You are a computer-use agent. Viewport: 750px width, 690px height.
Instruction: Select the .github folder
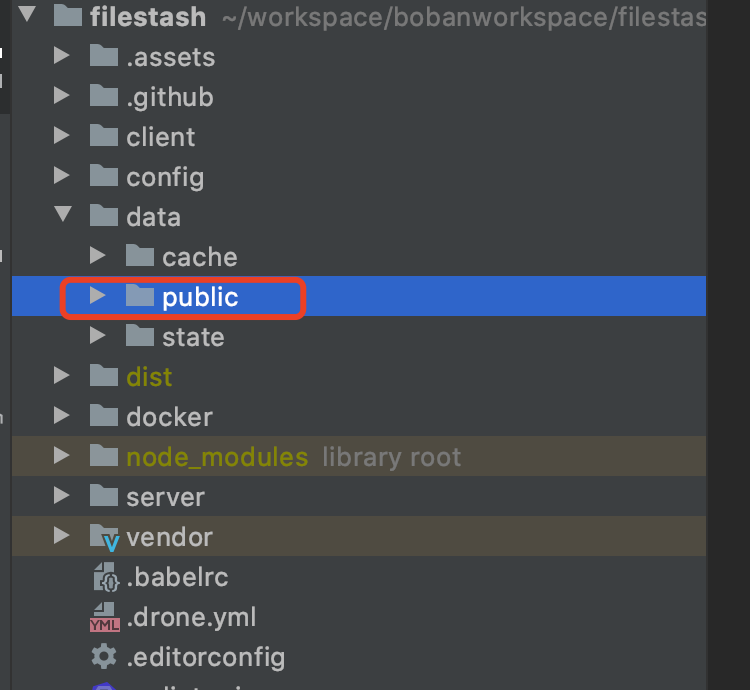[x=169, y=97]
